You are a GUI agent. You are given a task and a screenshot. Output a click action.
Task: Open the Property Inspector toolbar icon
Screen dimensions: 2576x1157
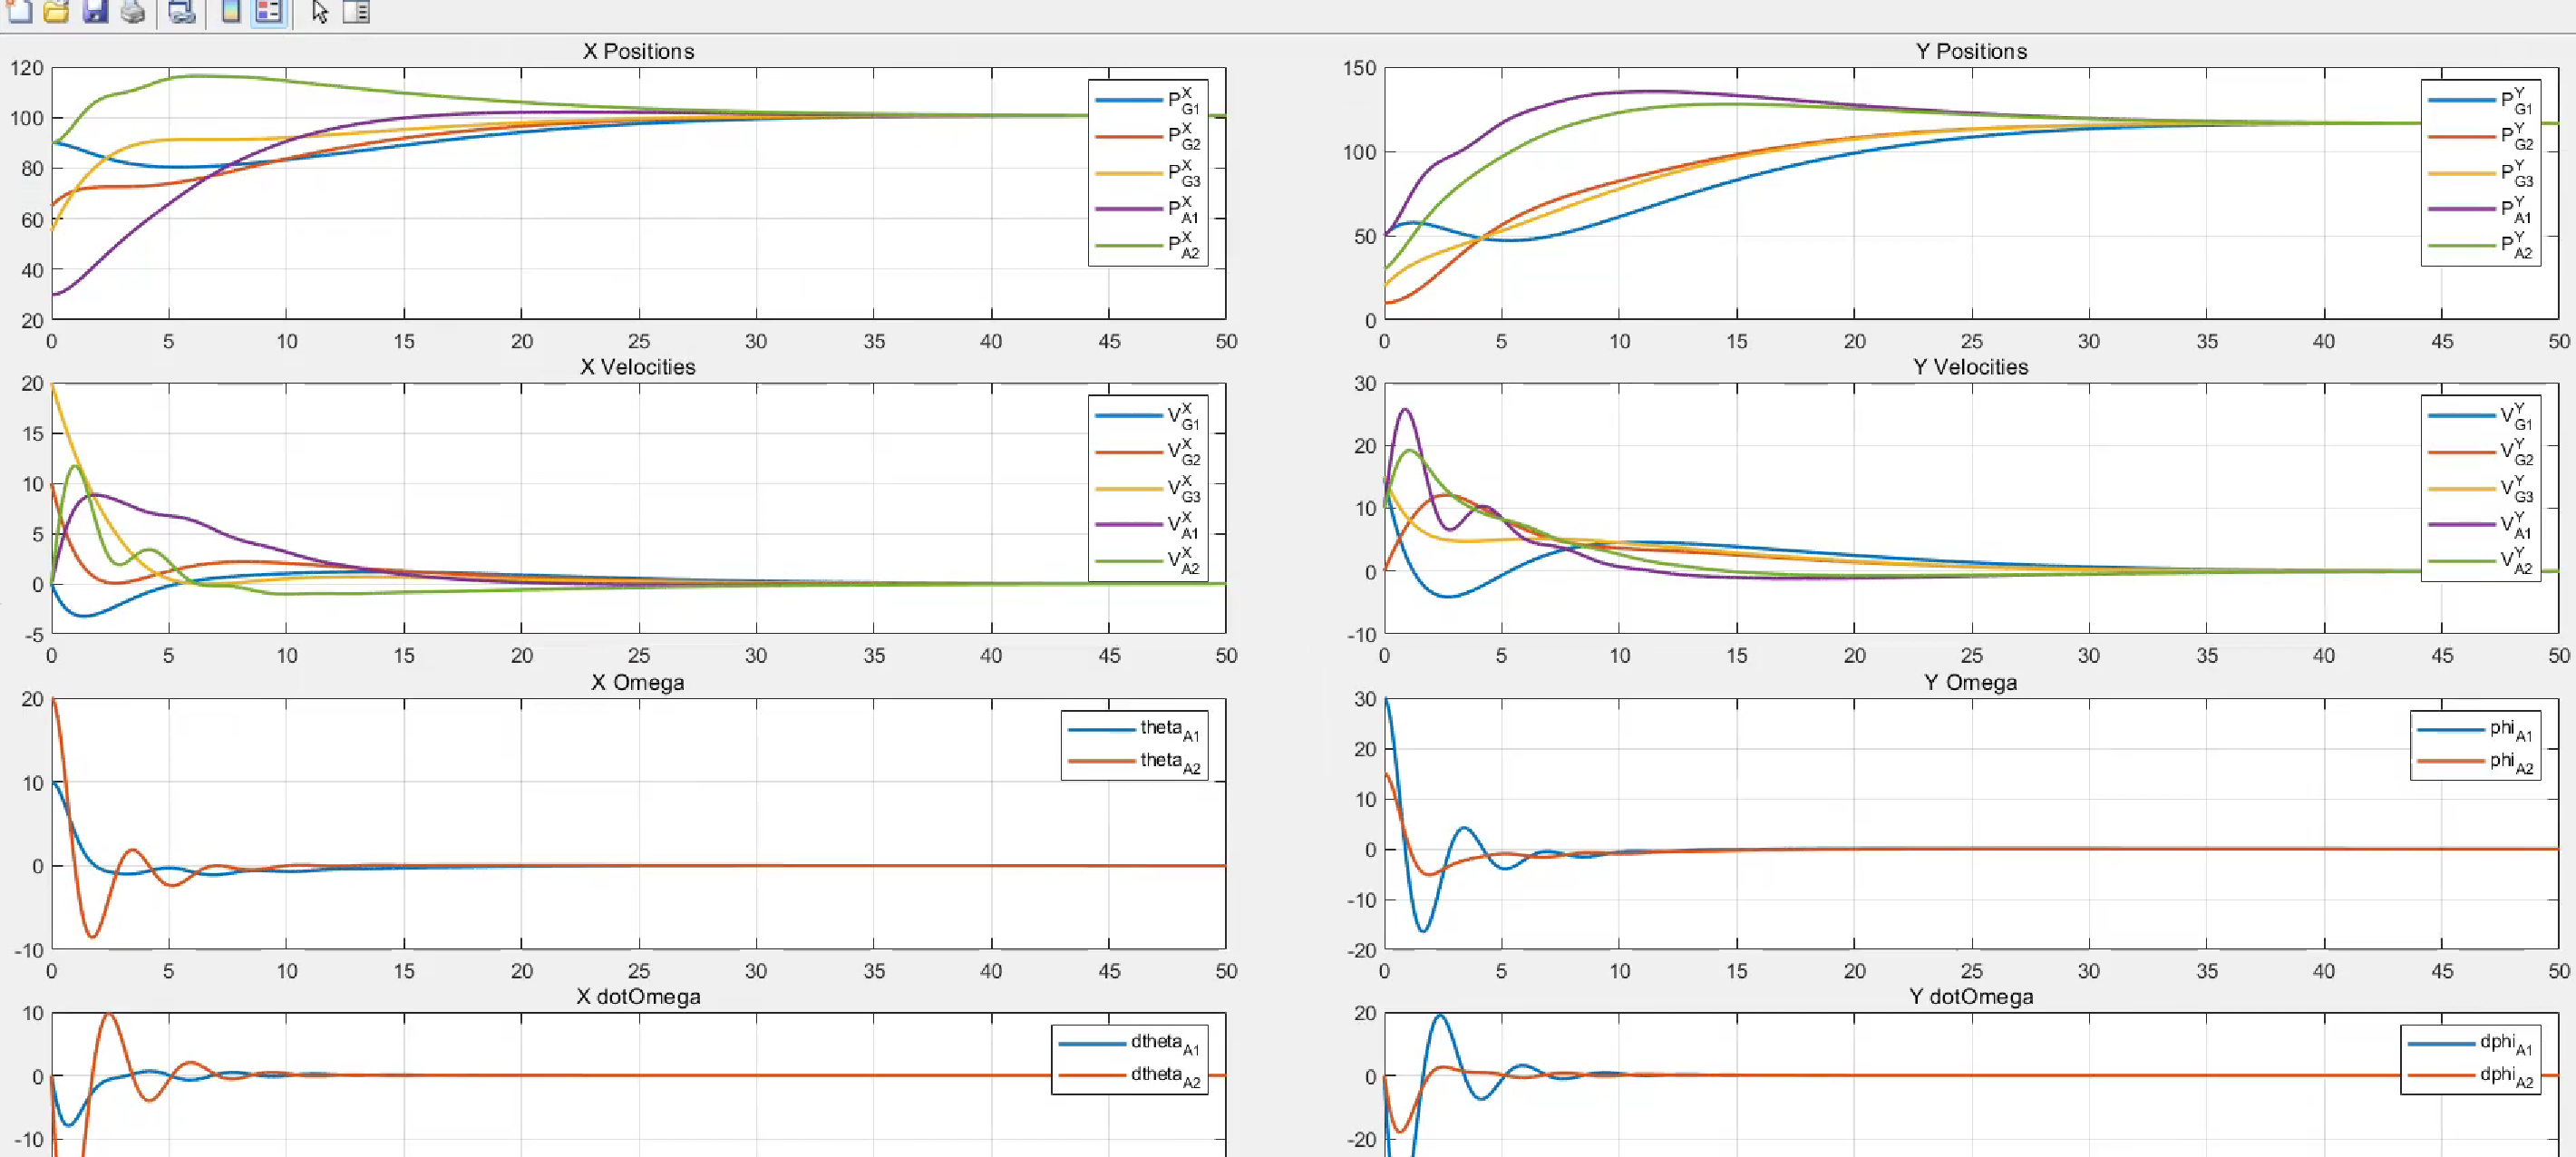pos(357,11)
